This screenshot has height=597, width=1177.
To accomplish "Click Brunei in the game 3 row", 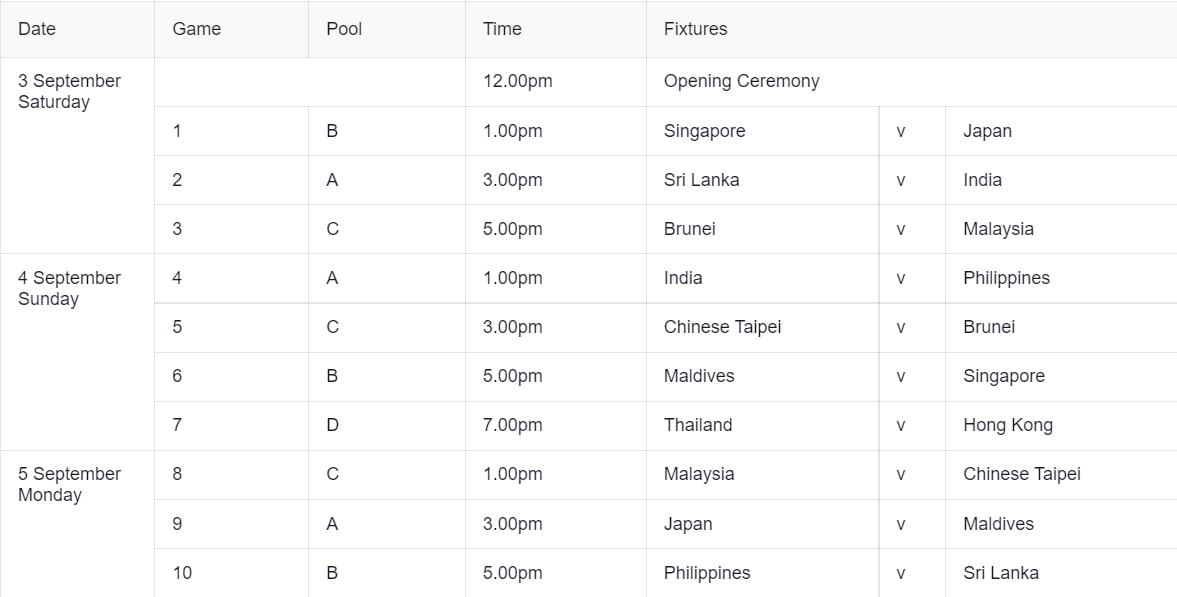I will 689,229.
